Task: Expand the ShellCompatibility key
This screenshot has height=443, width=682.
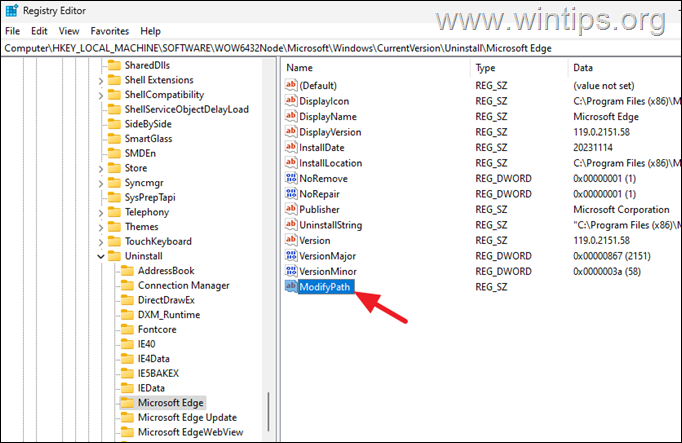Action: pyautogui.click(x=100, y=95)
